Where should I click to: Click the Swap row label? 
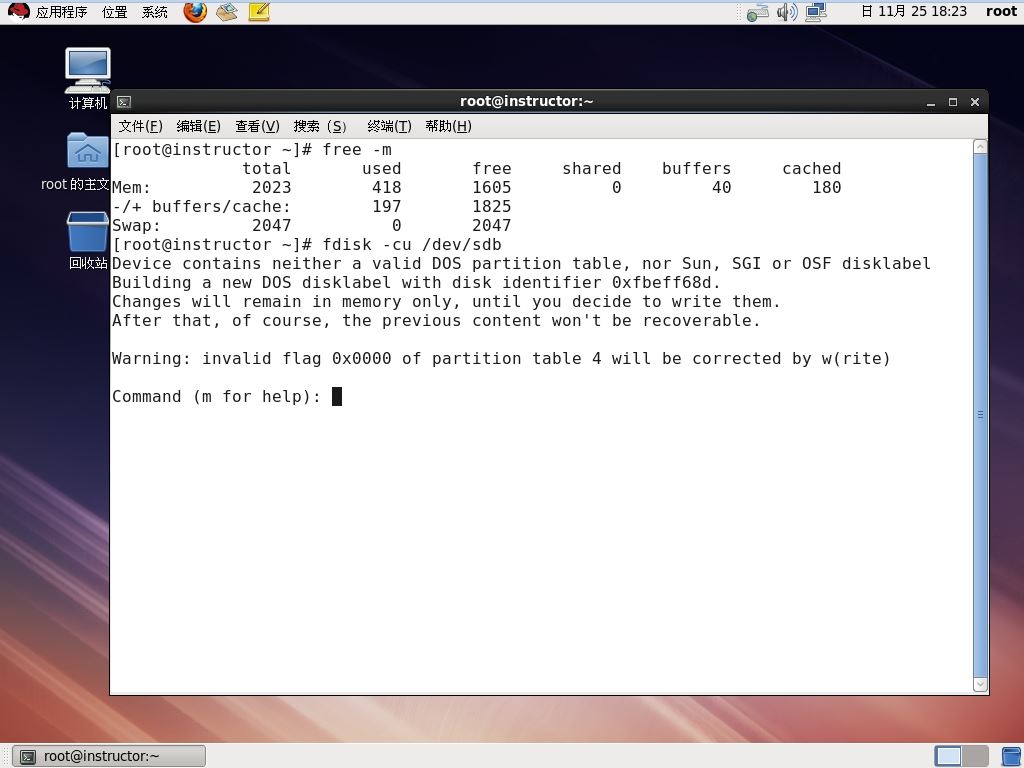pos(136,225)
